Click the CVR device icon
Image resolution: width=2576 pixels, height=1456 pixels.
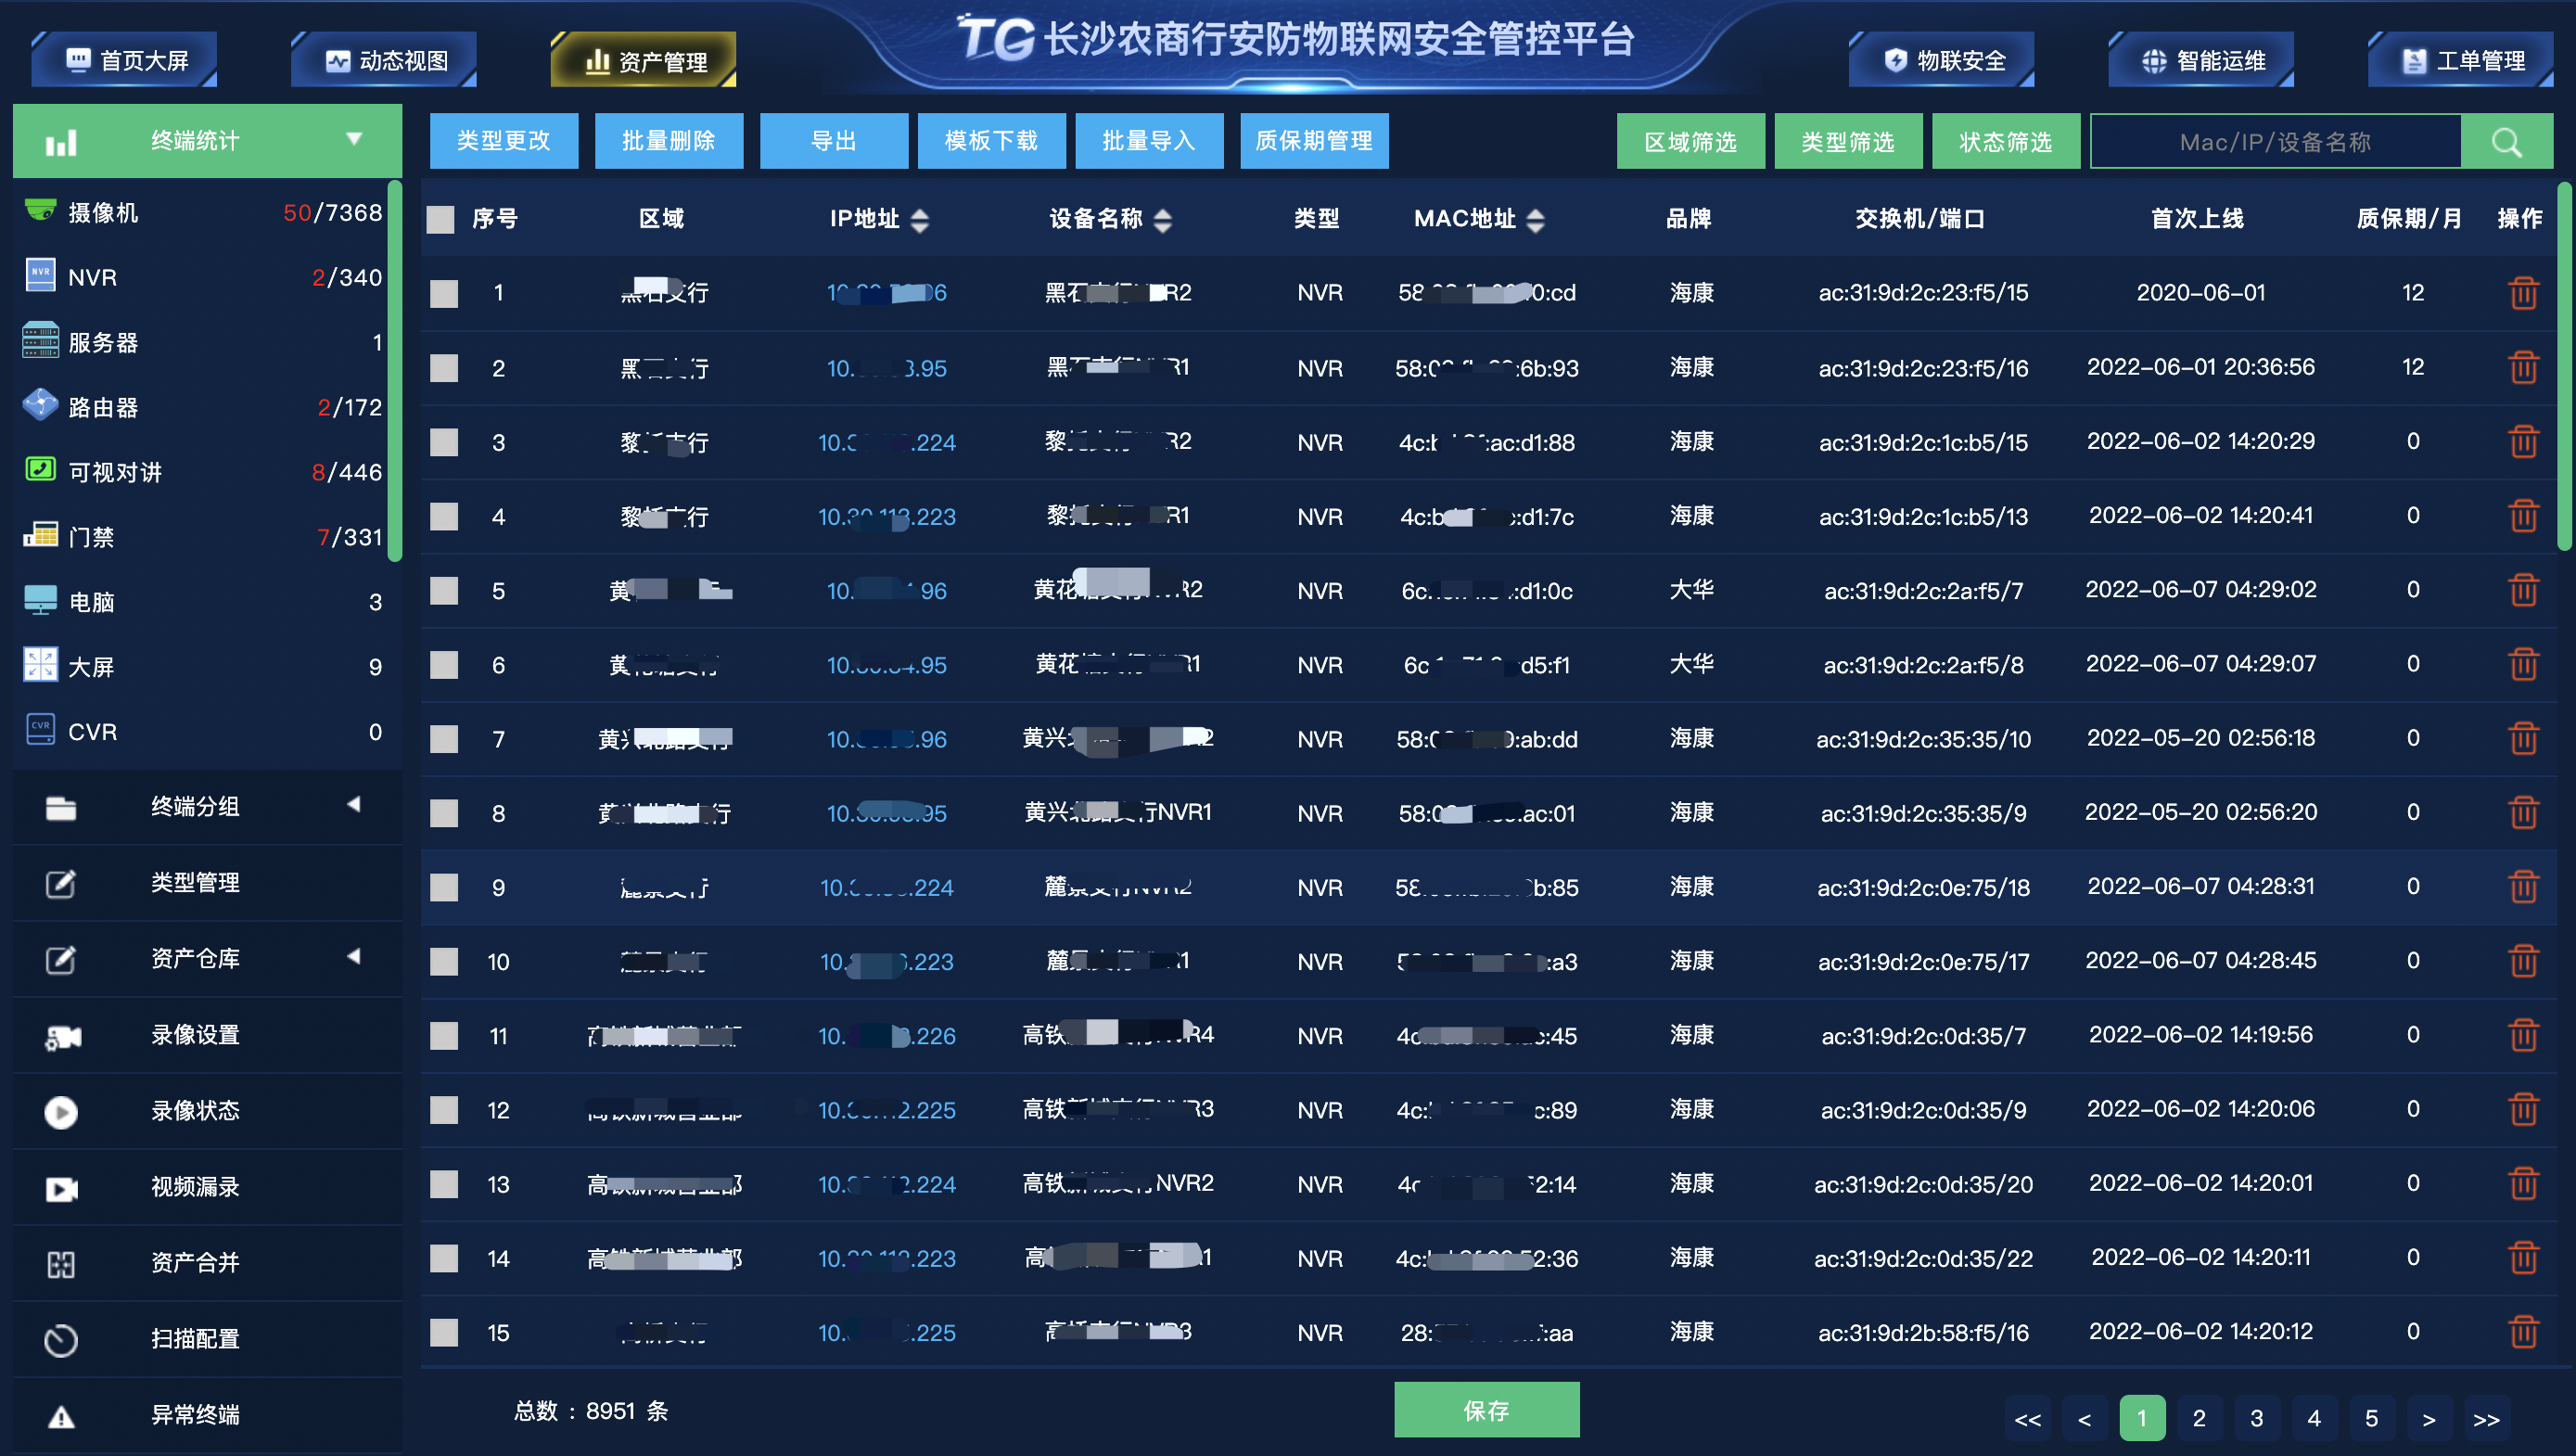click(x=40, y=730)
